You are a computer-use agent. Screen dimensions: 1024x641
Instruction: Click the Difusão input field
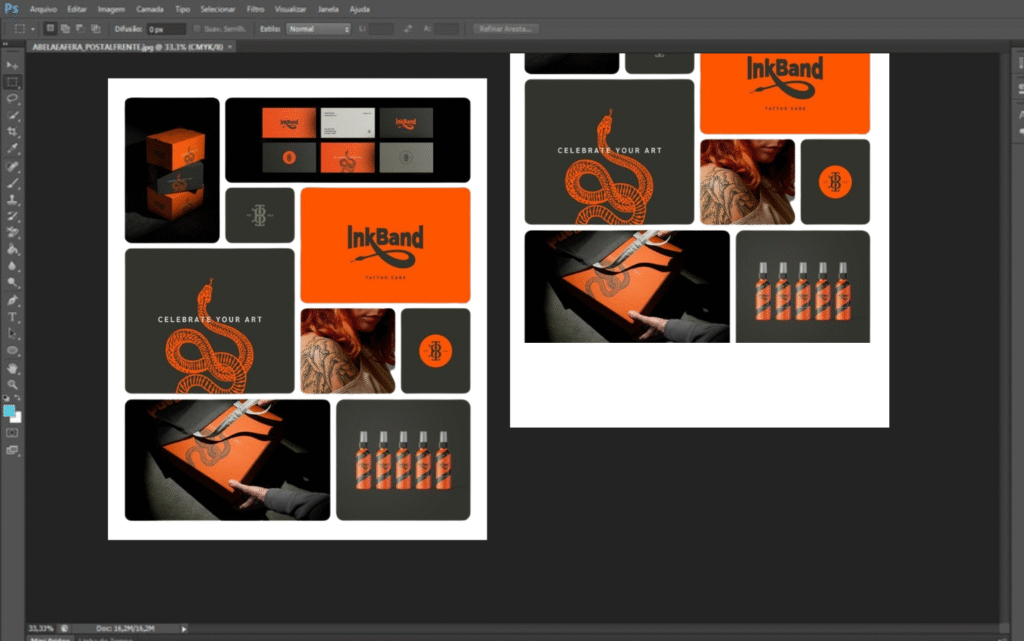[x=165, y=29]
